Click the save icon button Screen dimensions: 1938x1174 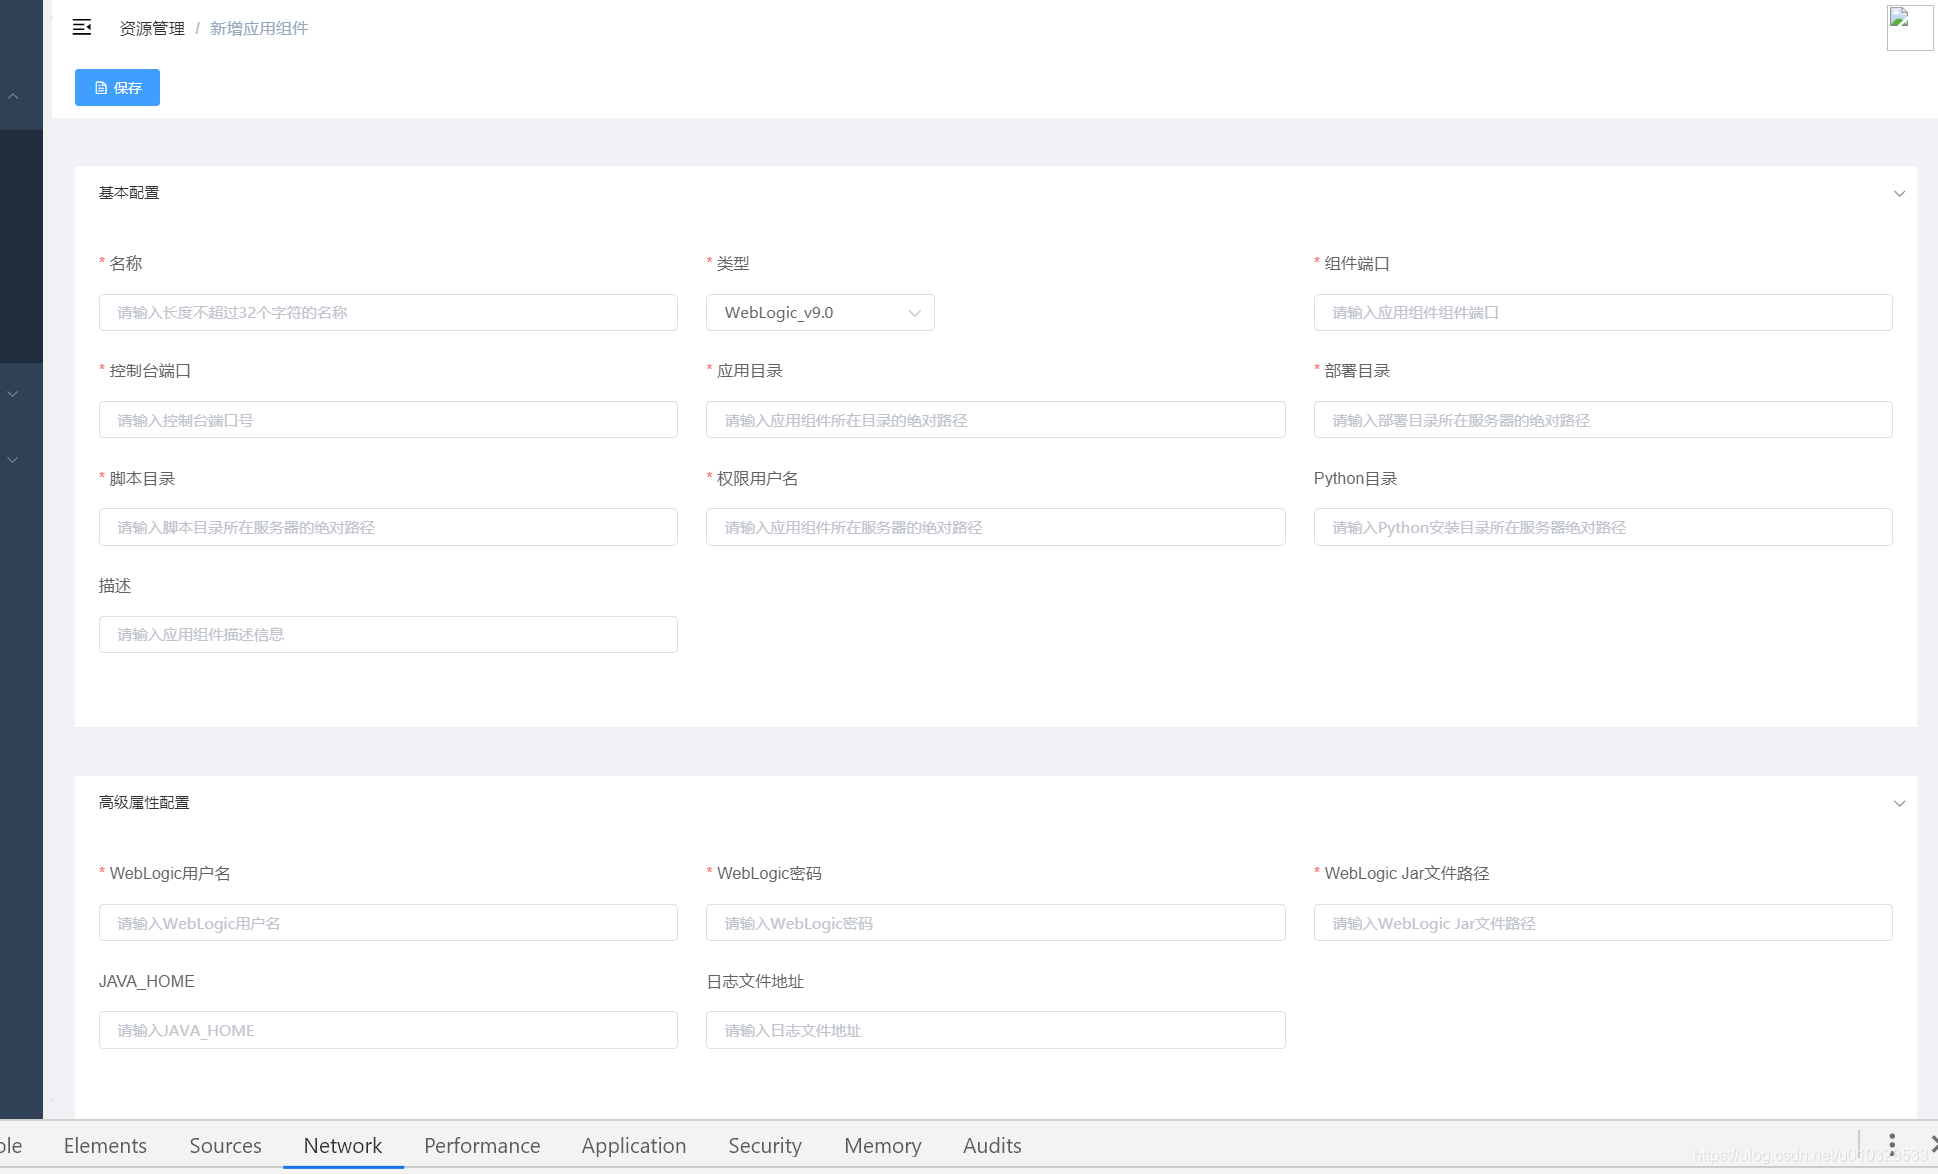click(118, 86)
